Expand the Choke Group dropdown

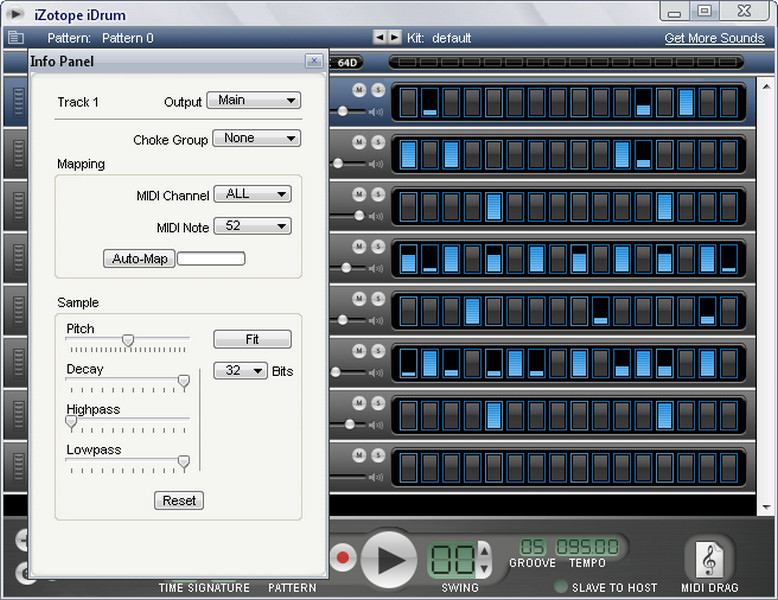tap(256, 138)
